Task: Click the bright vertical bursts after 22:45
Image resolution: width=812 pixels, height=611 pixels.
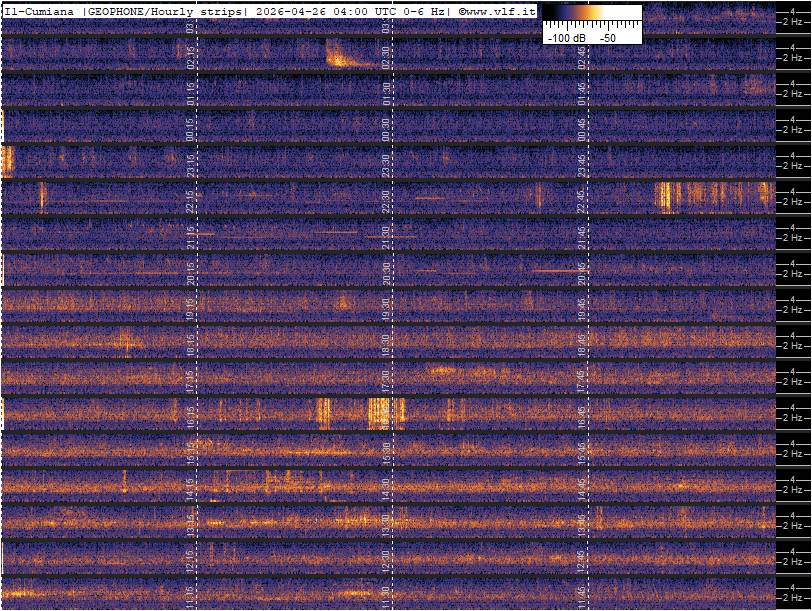Action: coord(710,196)
